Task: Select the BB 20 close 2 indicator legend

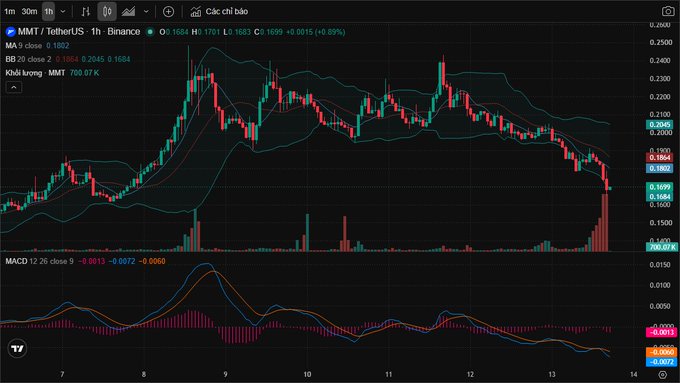Action: [28, 59]
